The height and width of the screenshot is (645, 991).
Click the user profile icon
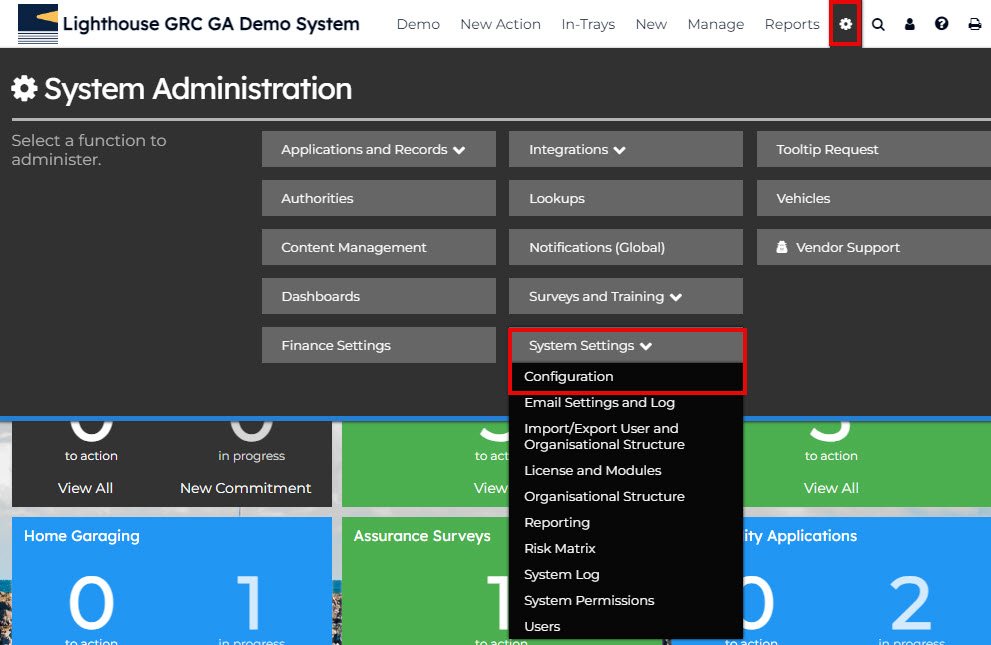[x=910, y=24]
